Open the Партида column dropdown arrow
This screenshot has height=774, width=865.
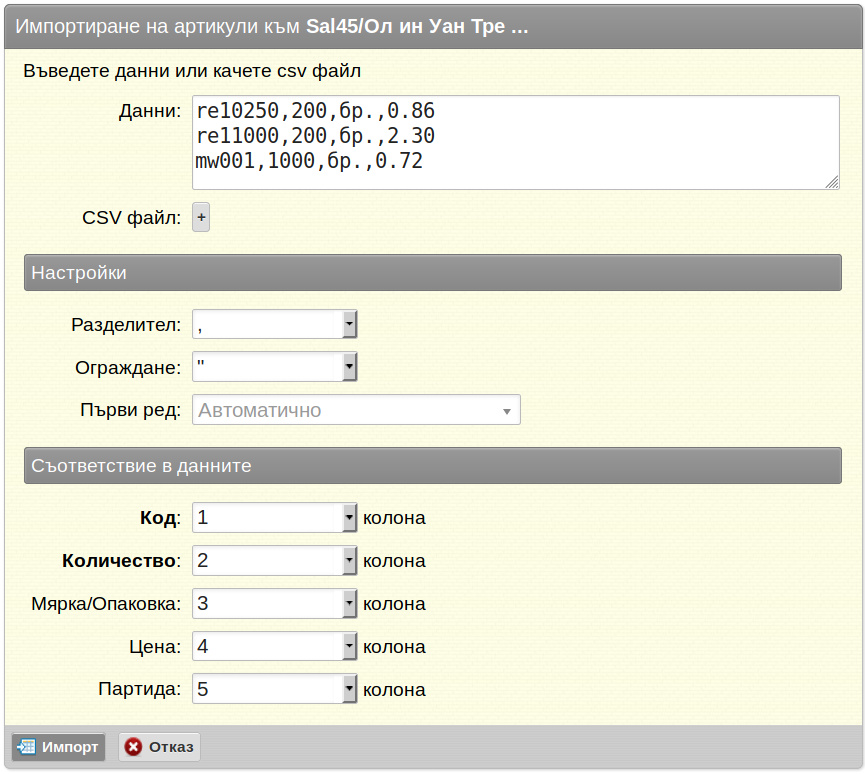(x=349, y=689)
